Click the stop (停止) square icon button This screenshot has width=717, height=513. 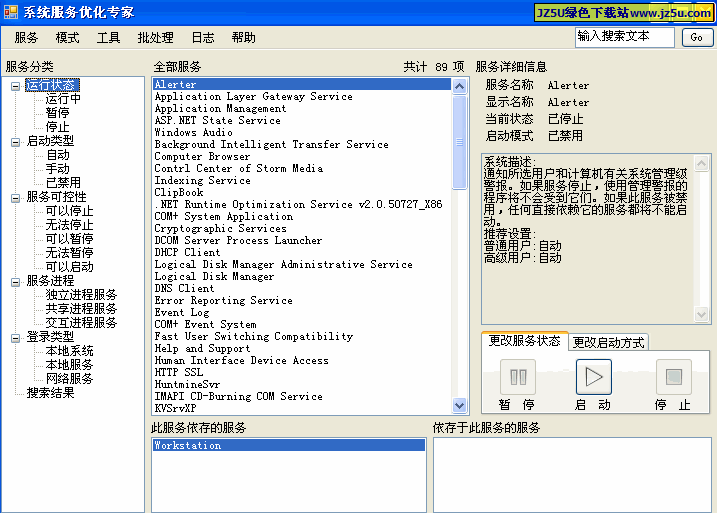pyautogui.click(x=674, y=377)
